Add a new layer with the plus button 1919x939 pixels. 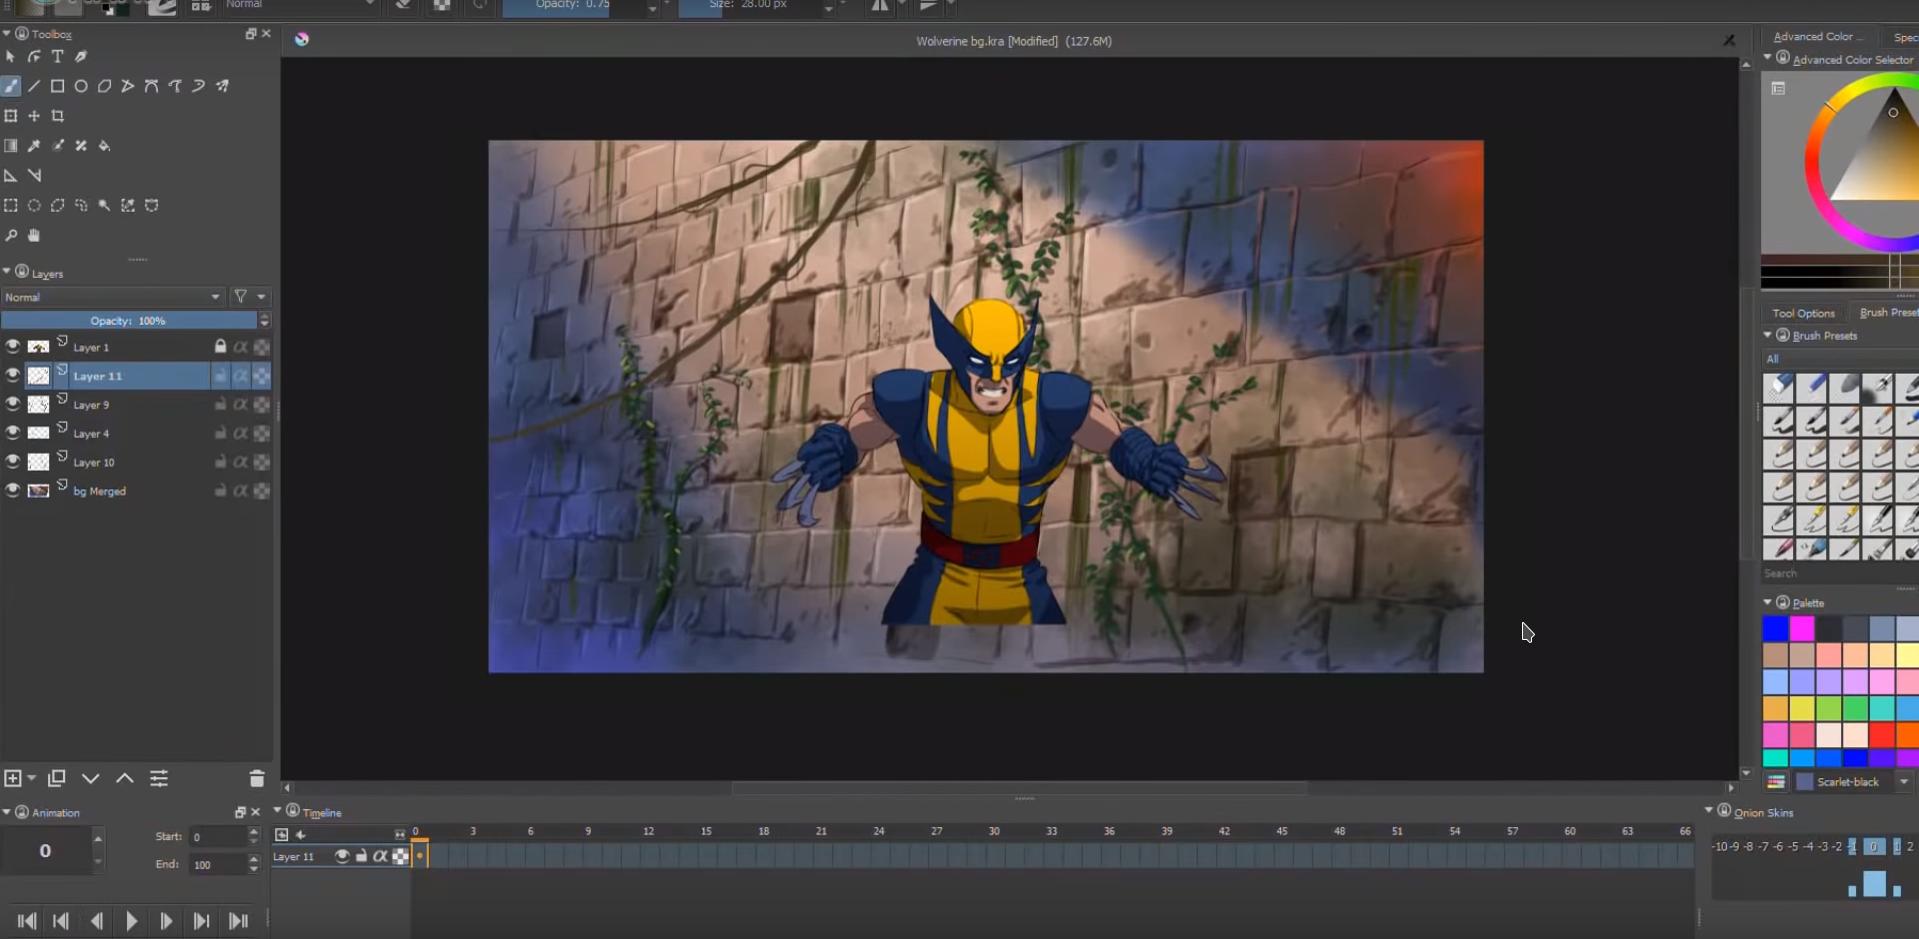(13, 778)
